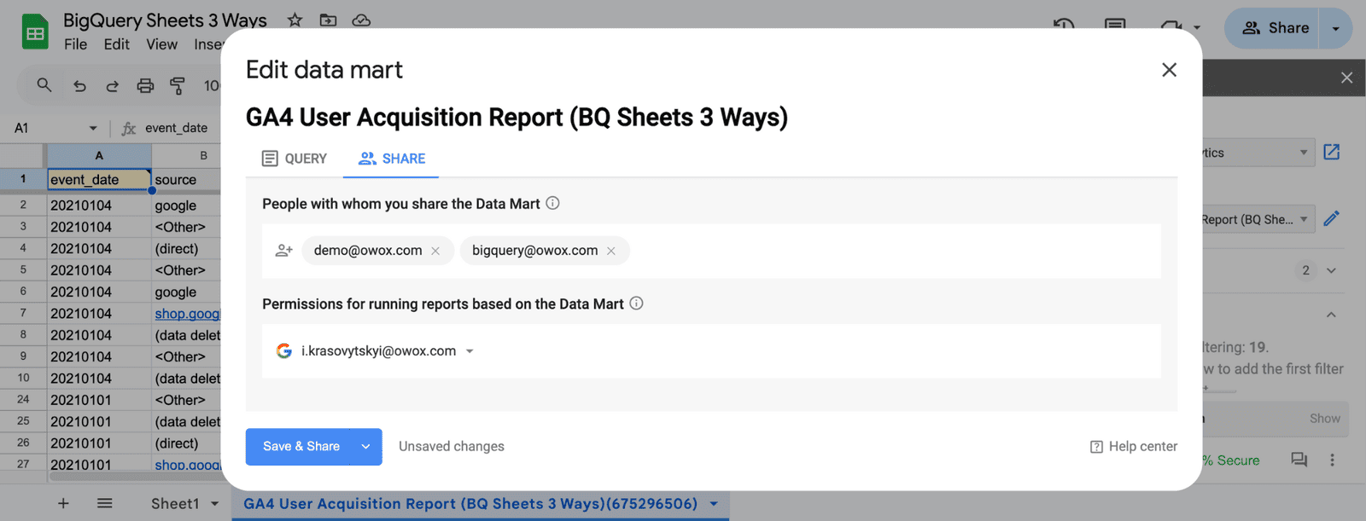The height and width of the screenshot is (521, 1366).
Task: Select row 2 cell with 20210104
Action: (x=99, y=204)
